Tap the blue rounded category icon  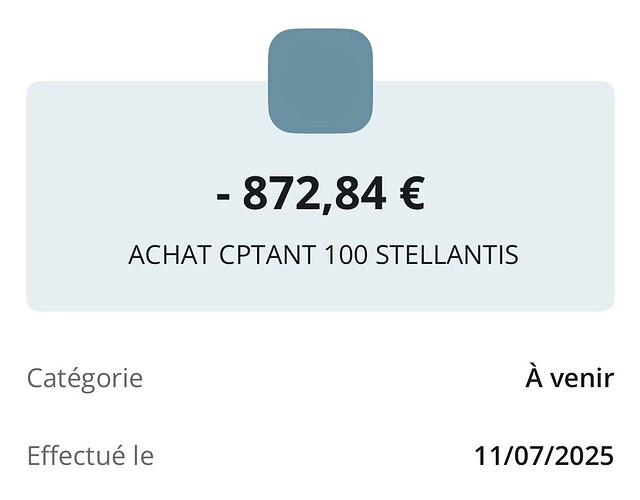[x=320, y=81]
